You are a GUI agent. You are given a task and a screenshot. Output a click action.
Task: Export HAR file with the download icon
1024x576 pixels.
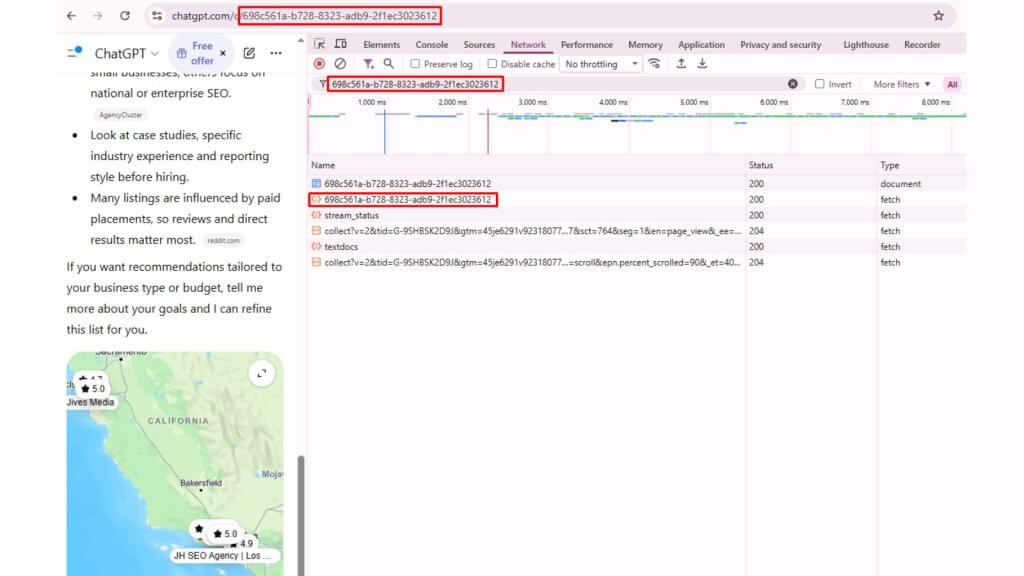702,63
